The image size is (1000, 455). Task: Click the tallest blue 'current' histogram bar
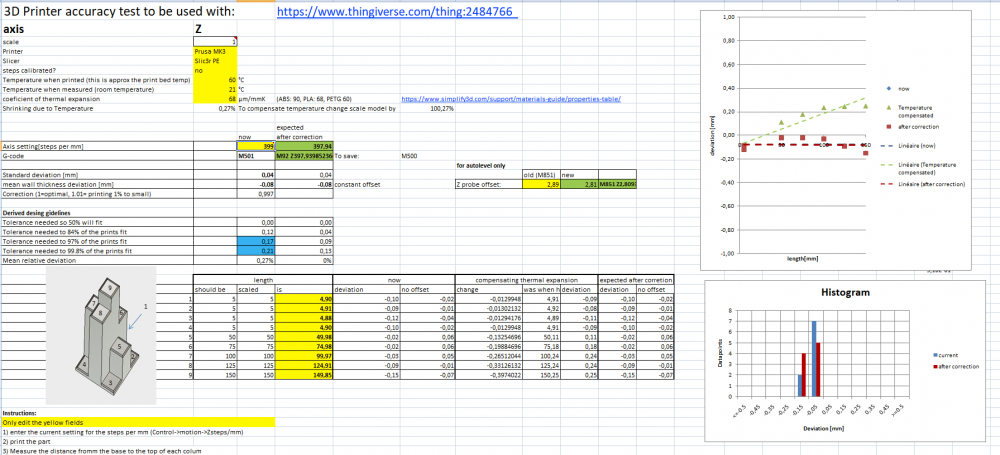click(x=814, y=358)
